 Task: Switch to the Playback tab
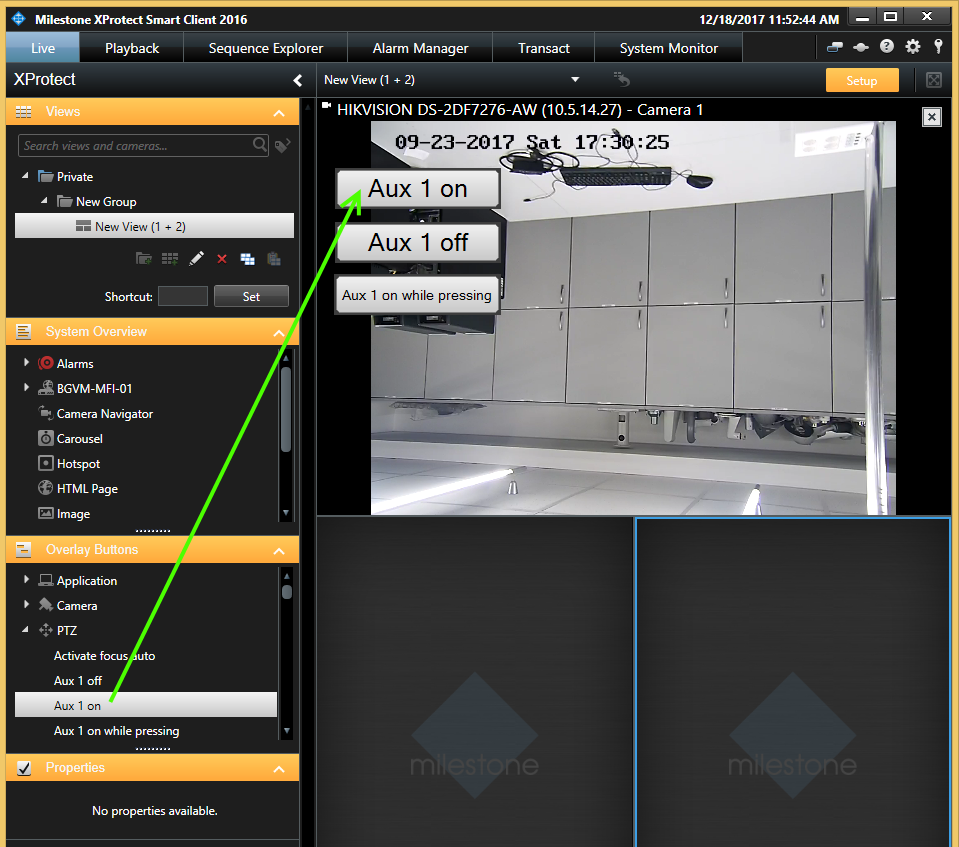tap(131, 48)
